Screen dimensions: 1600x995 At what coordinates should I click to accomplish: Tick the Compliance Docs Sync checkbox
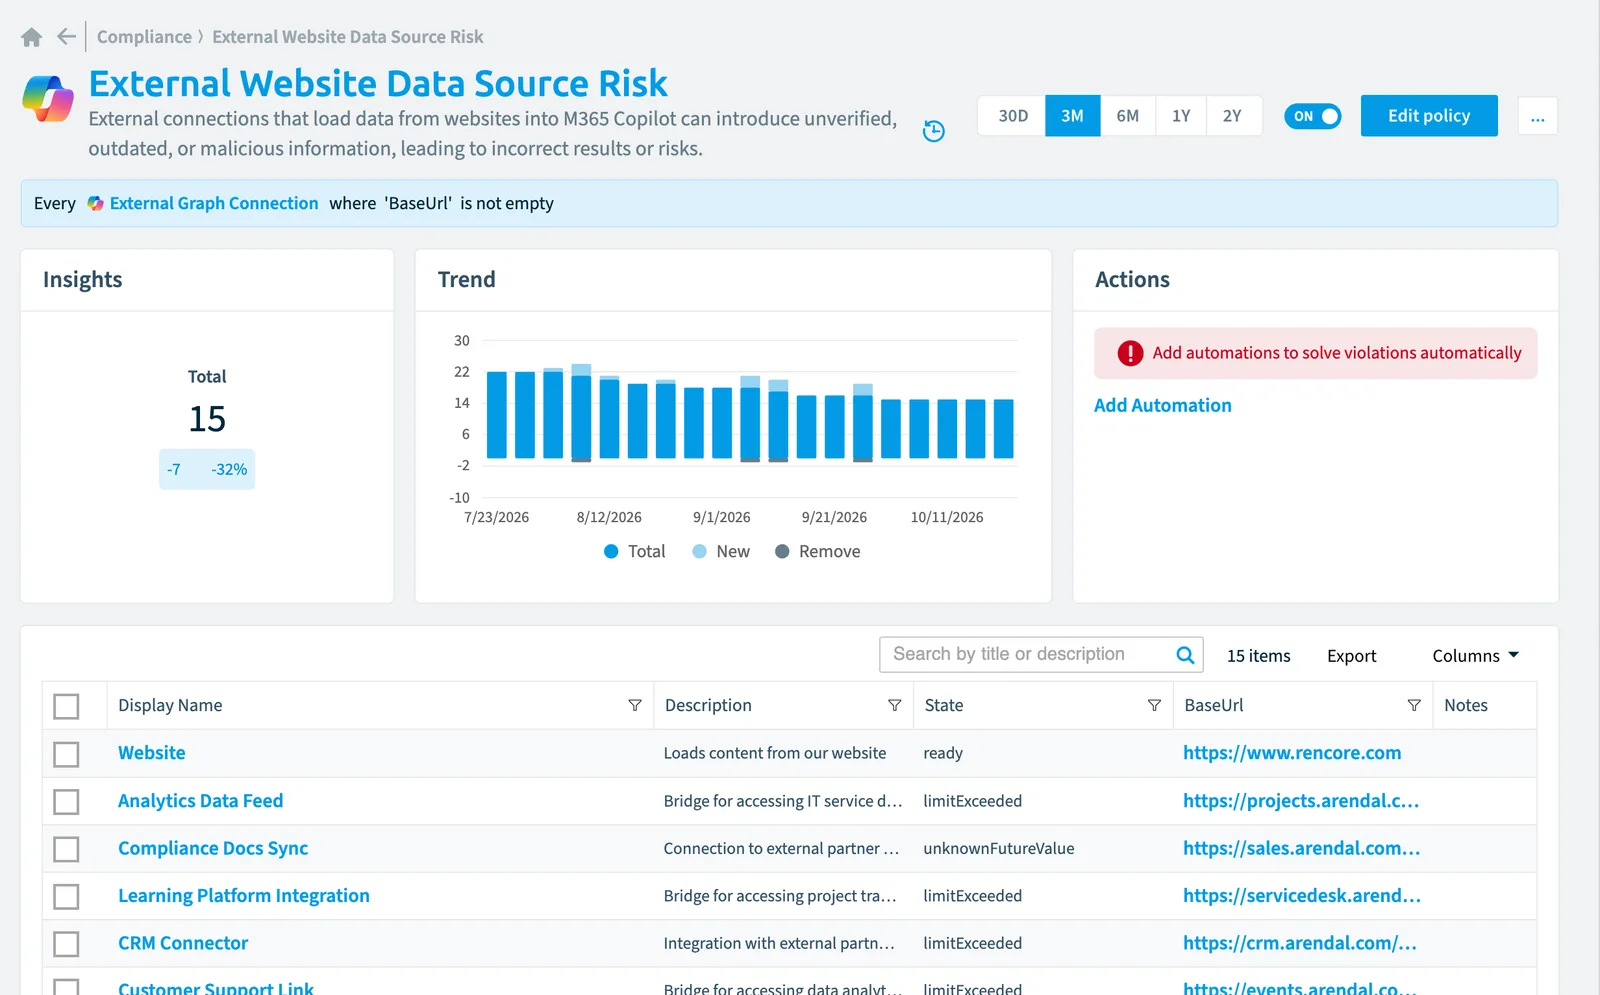pos(66,849)
